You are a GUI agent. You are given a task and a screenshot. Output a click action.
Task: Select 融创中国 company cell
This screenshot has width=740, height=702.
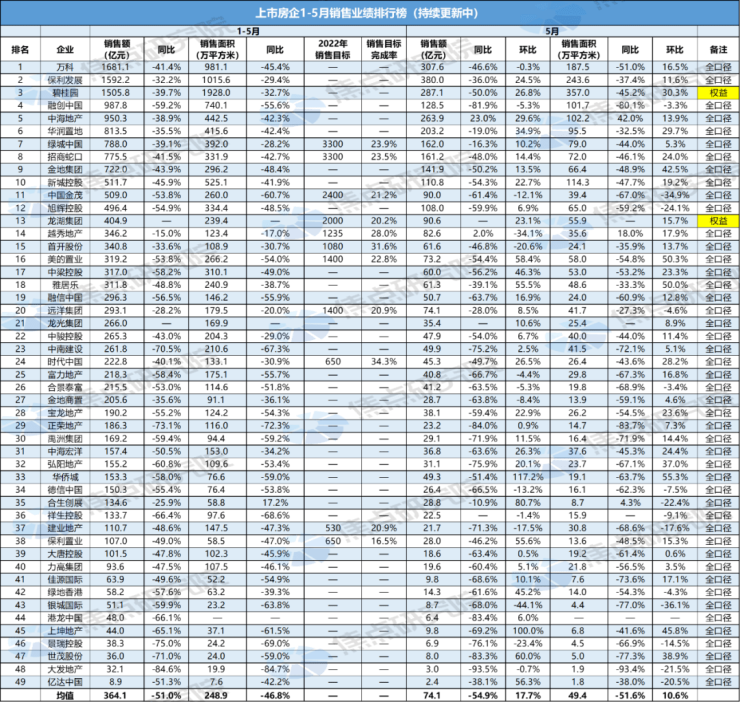65,105
